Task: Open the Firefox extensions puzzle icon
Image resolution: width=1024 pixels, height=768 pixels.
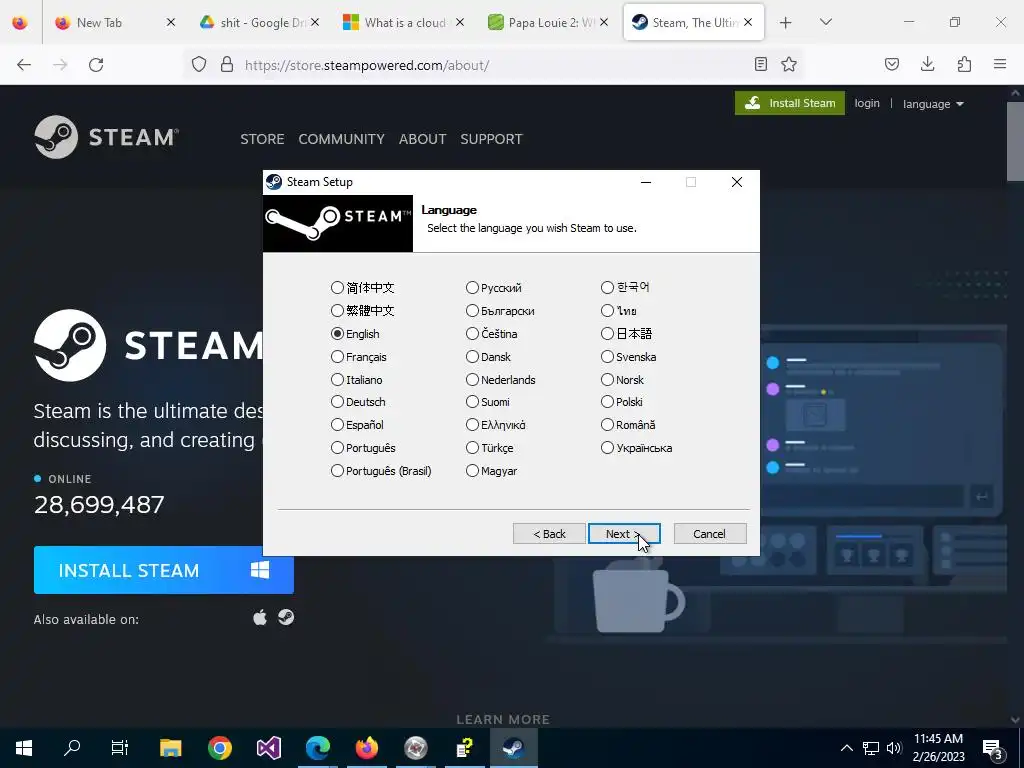Action: (x=964, y=64)
